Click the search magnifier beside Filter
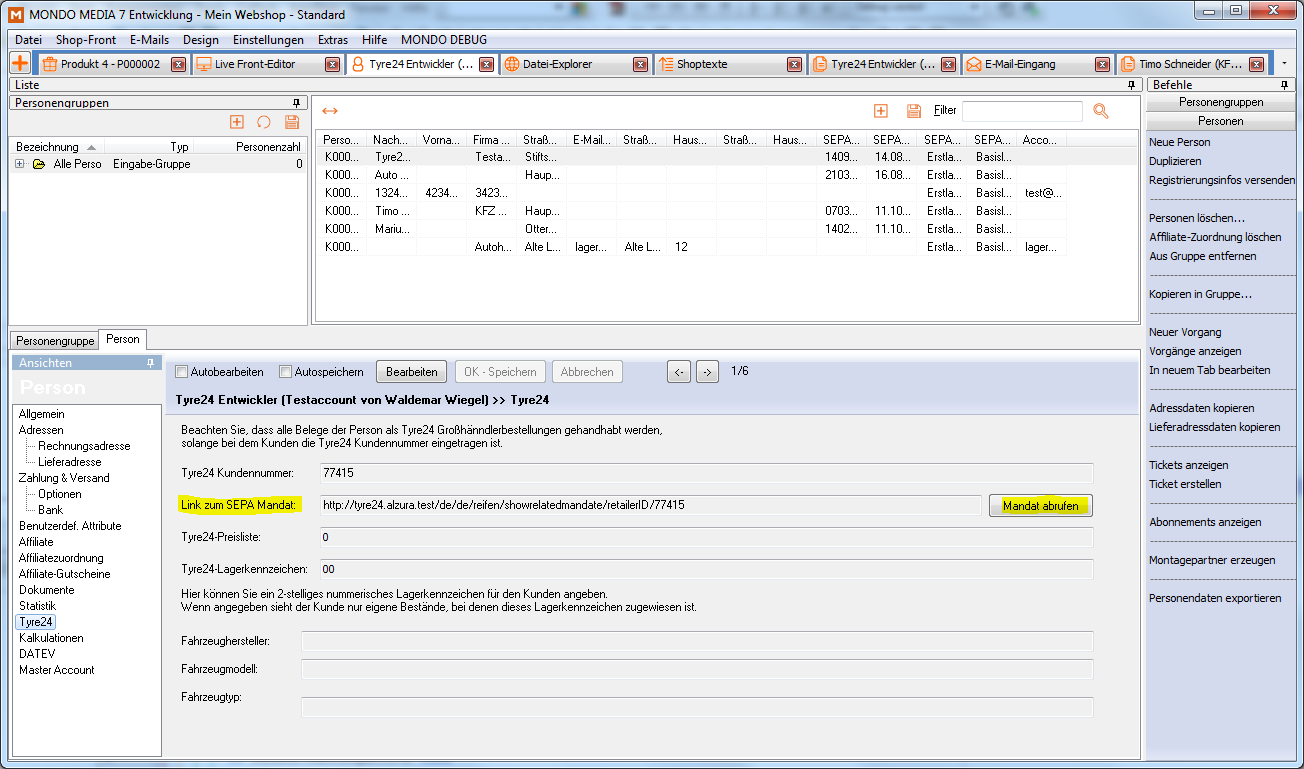The height and width of the screenshot is (769, 1304). pos(1101,111)
